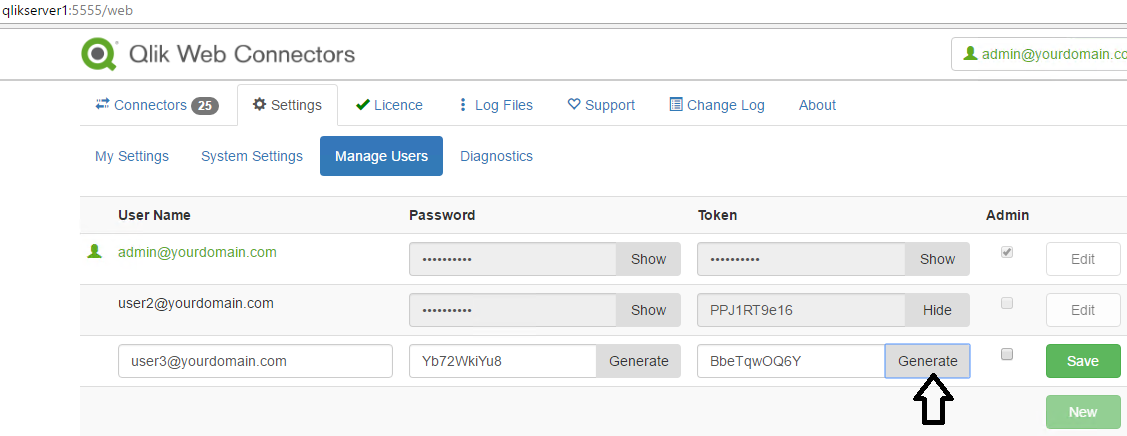Toggle Admin checkbox for admin@yourdomain.com

pos(1007,253)
